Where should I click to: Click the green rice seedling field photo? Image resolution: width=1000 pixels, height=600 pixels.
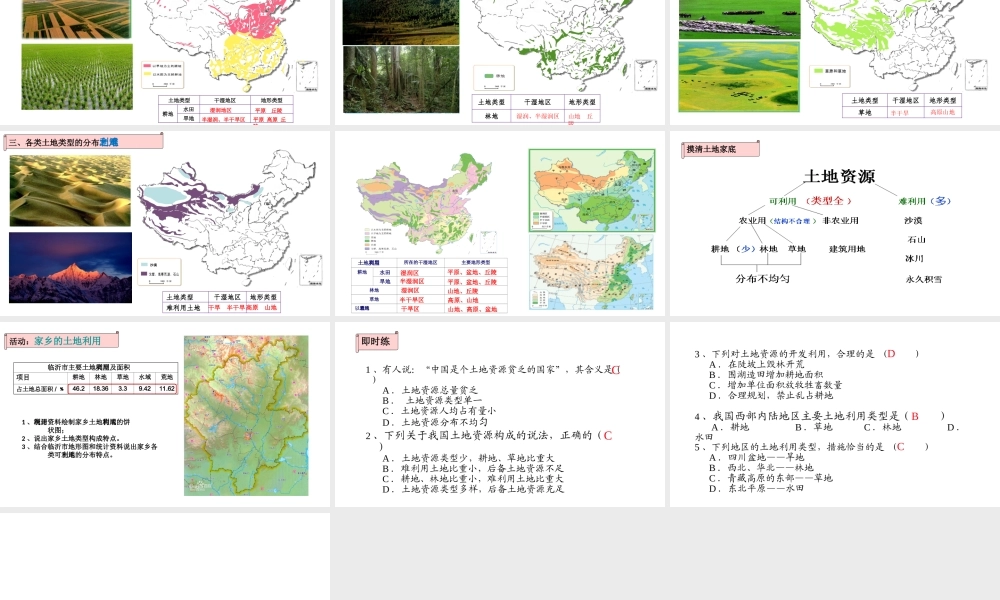pos(77,77)
